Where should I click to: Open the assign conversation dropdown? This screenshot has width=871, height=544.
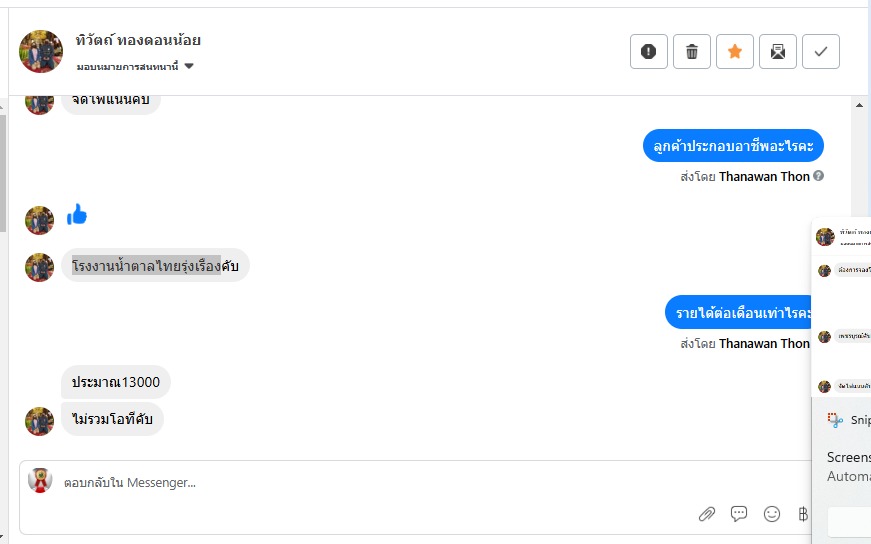tap(127, 67)
